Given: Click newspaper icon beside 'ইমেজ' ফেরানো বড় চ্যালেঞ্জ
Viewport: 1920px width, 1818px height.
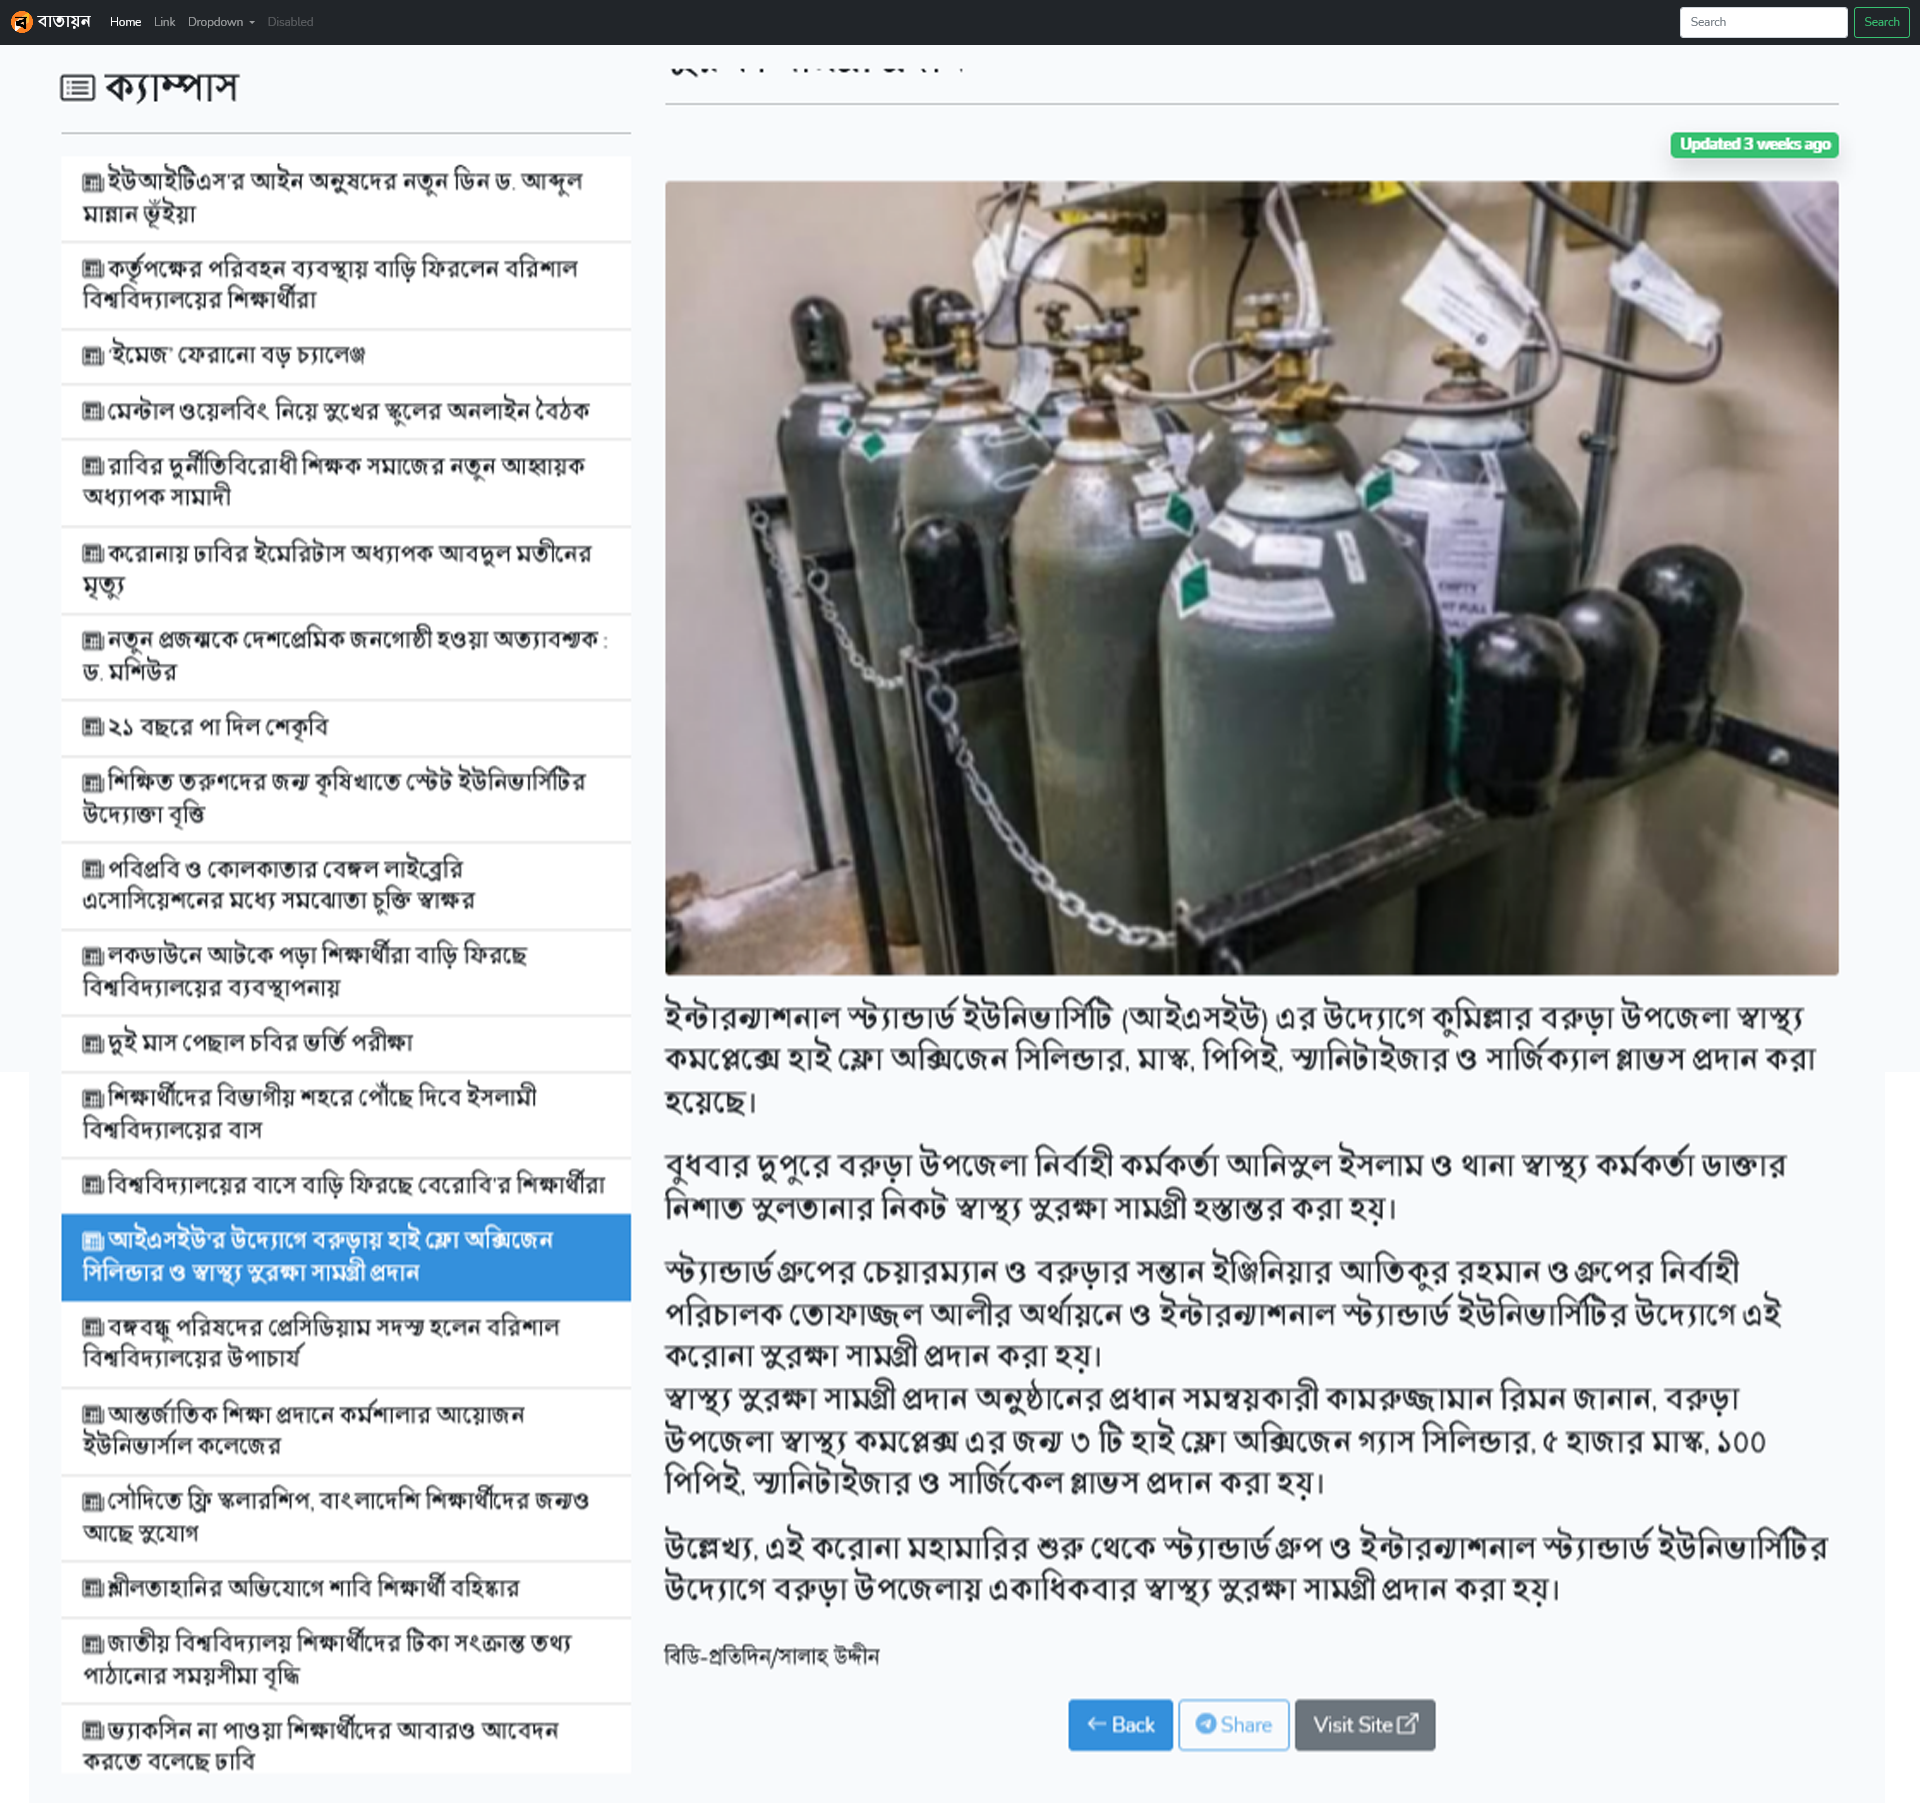Looking at the screenshot, I should (x=93, y=356).
